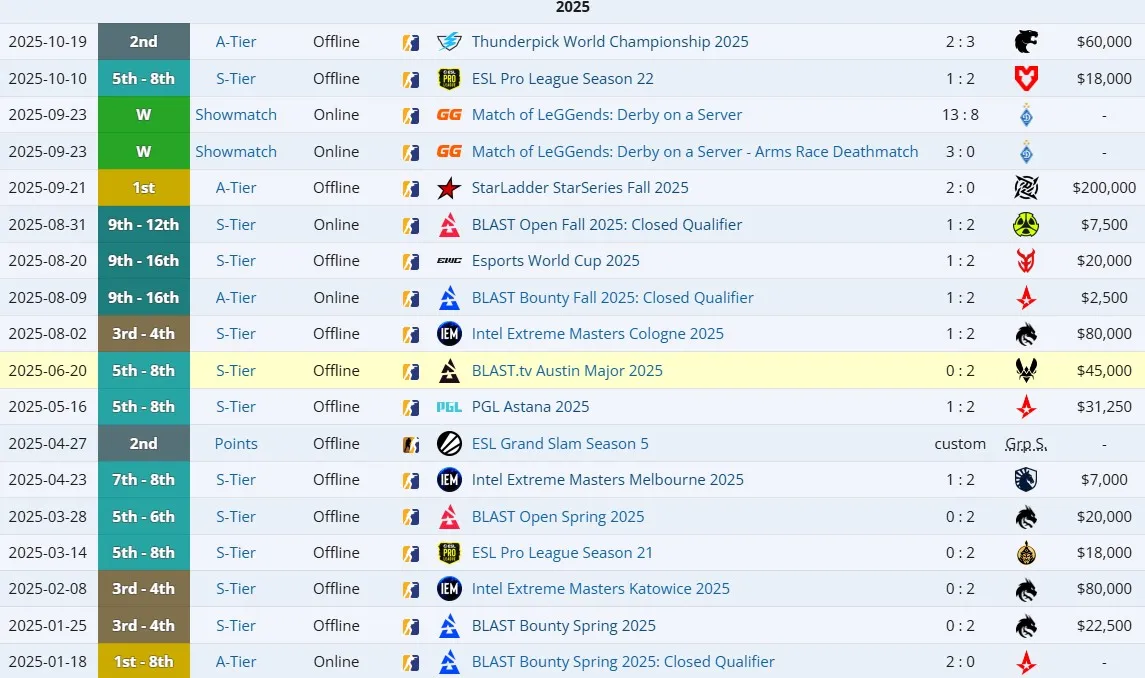Click the date 2025-08-31

[x=47, y=224]
